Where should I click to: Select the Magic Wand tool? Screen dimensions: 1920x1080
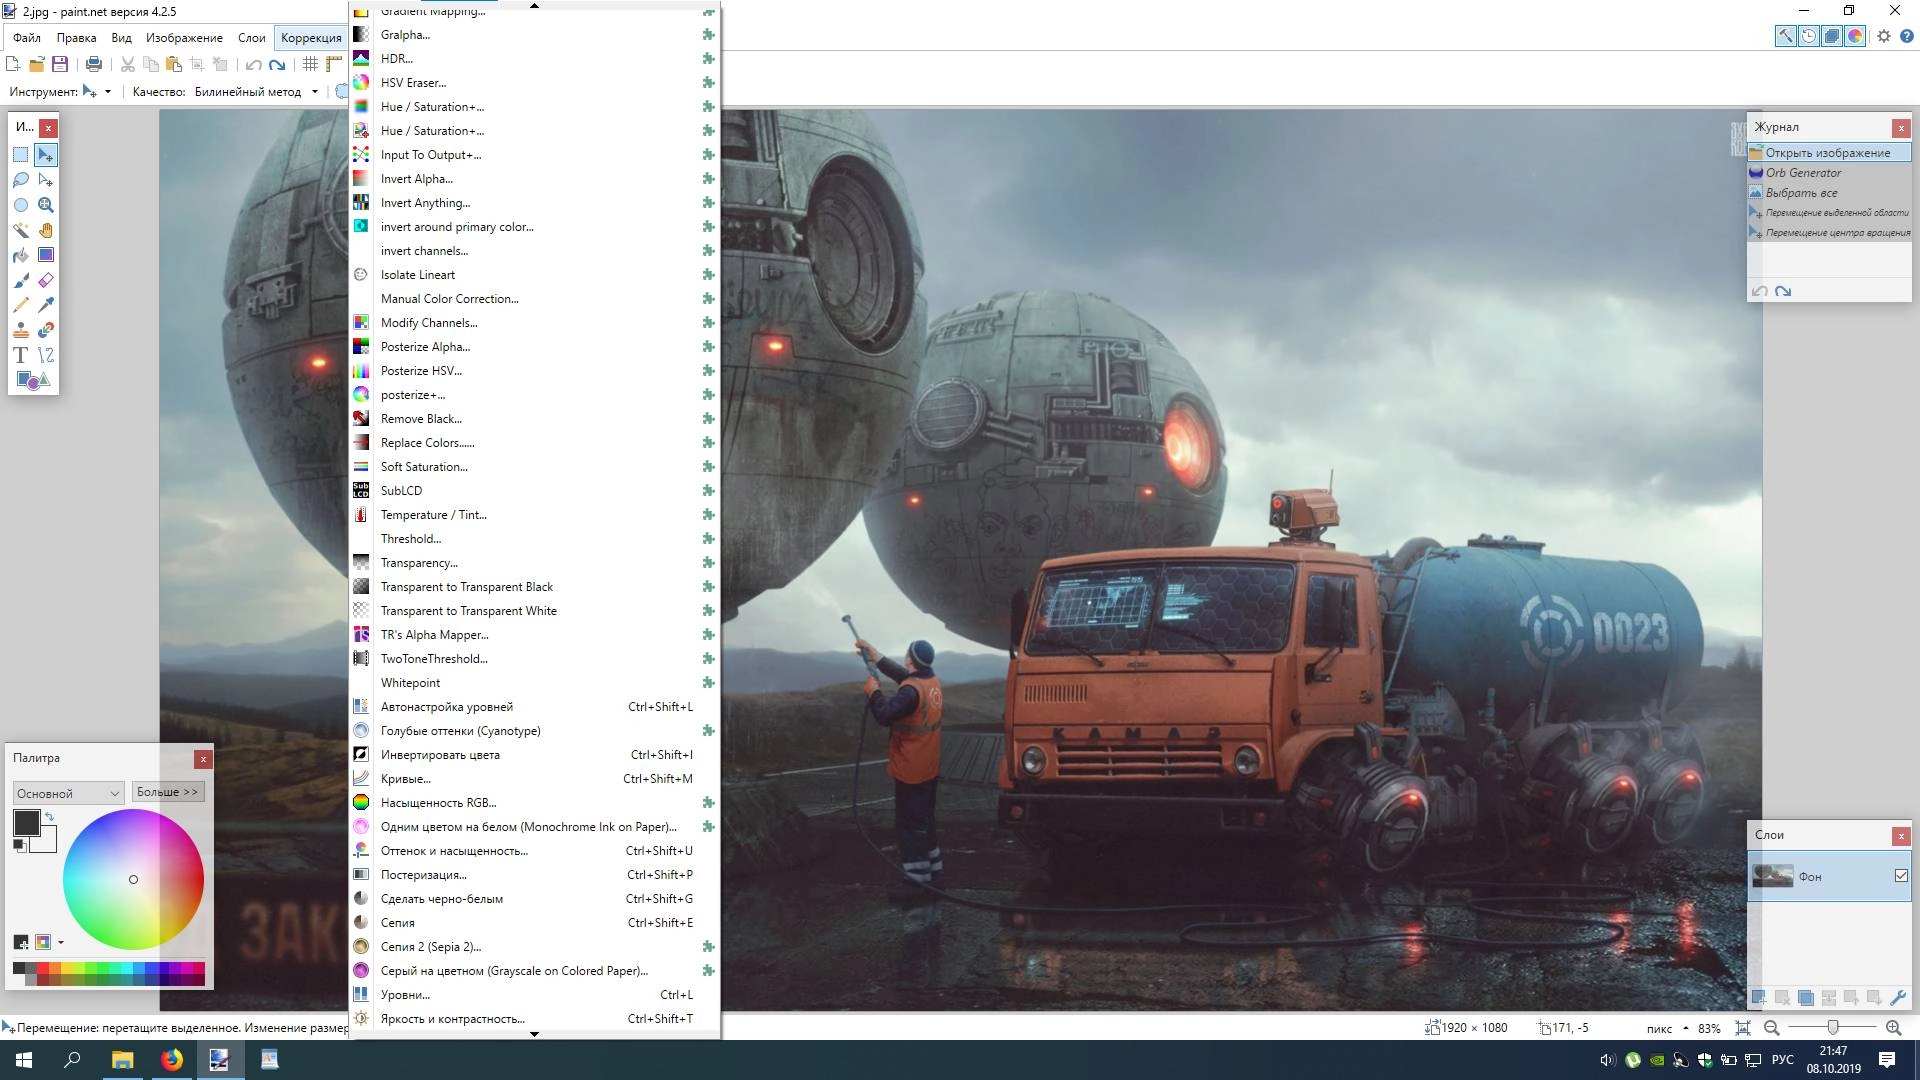tap(21, 230)
